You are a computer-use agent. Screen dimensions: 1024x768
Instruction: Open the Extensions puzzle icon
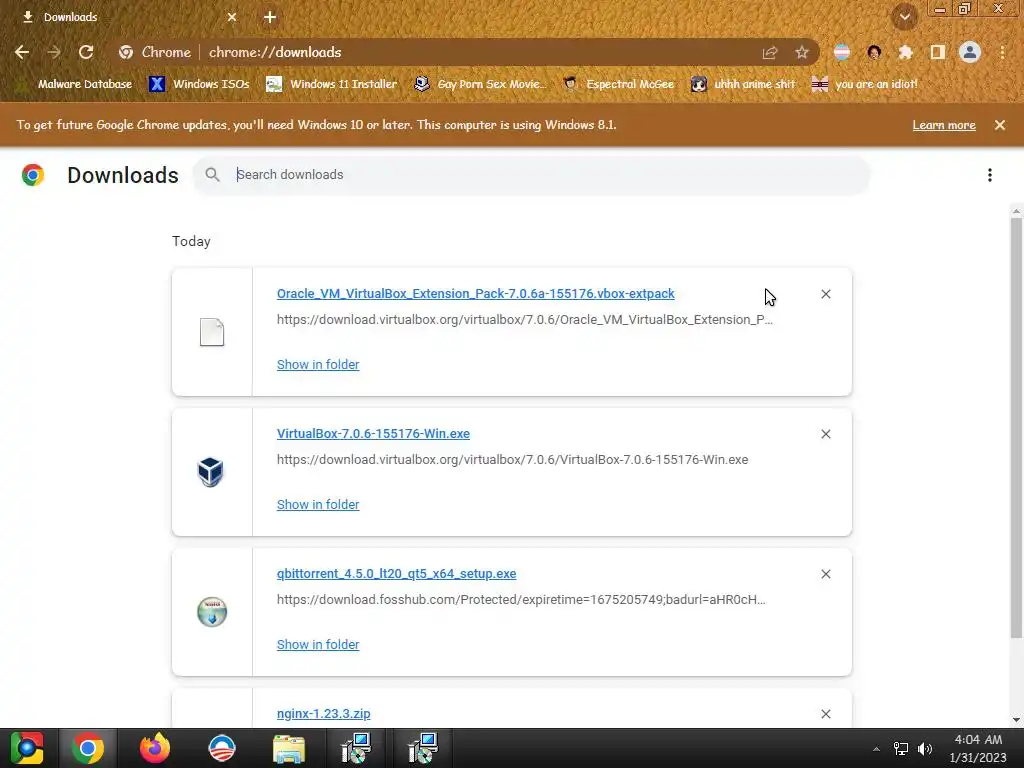pyautogui.click(x=905, y=52)
